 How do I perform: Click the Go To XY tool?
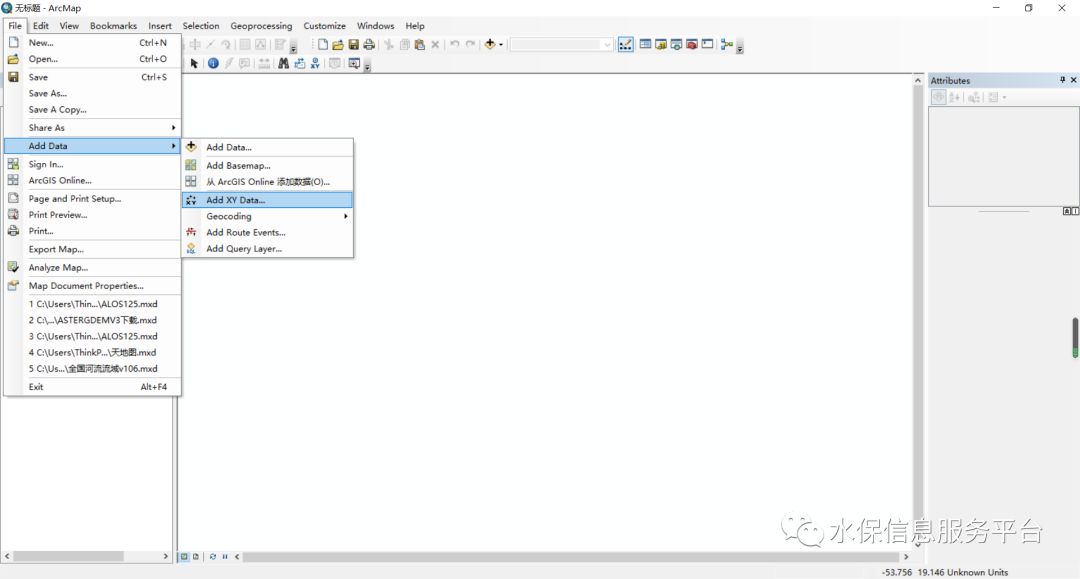(x=315, y=63)
